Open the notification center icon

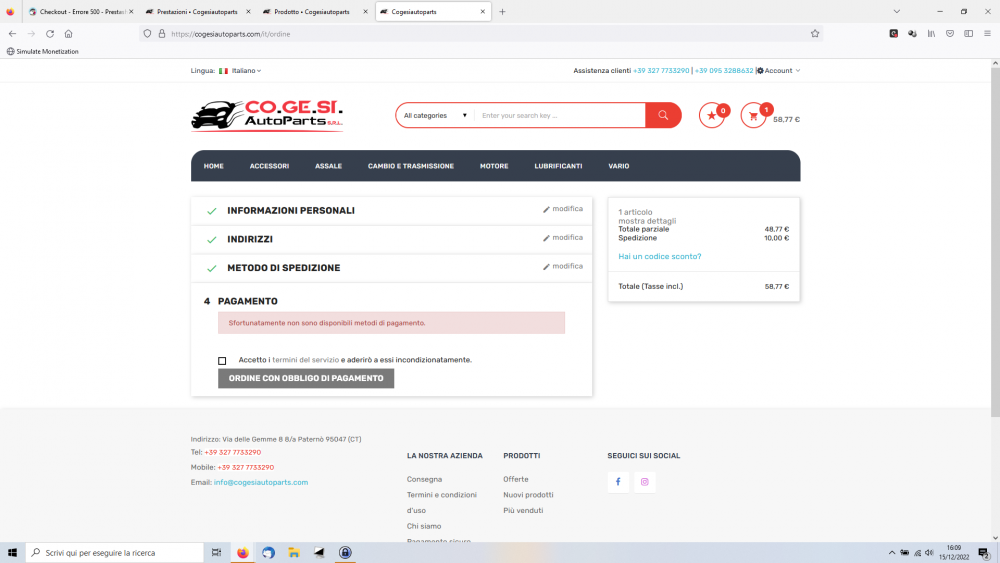click(x=984, y=553)
